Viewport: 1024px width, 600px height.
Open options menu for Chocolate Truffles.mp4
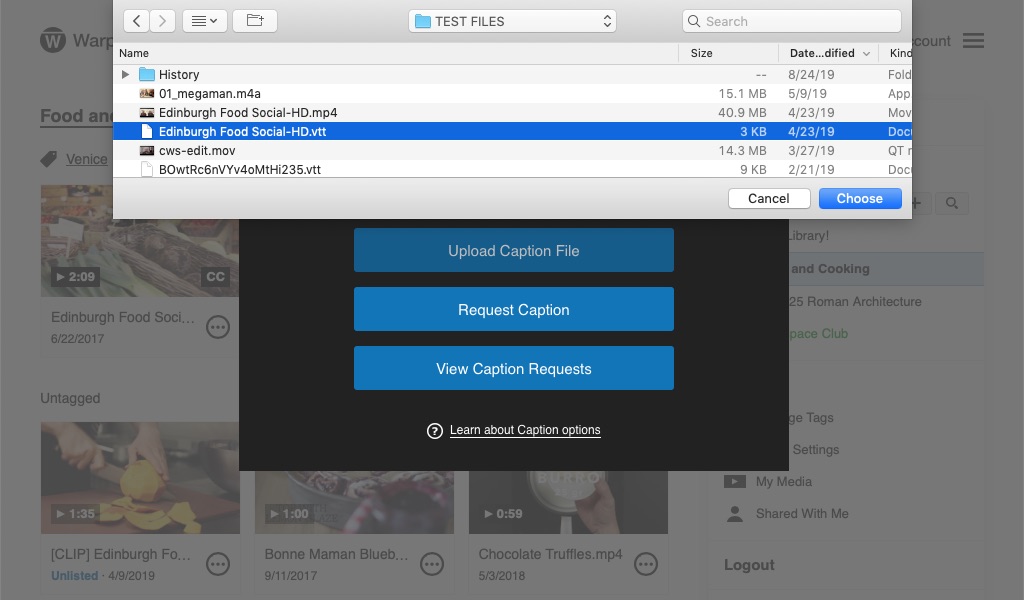pos(646,564)
